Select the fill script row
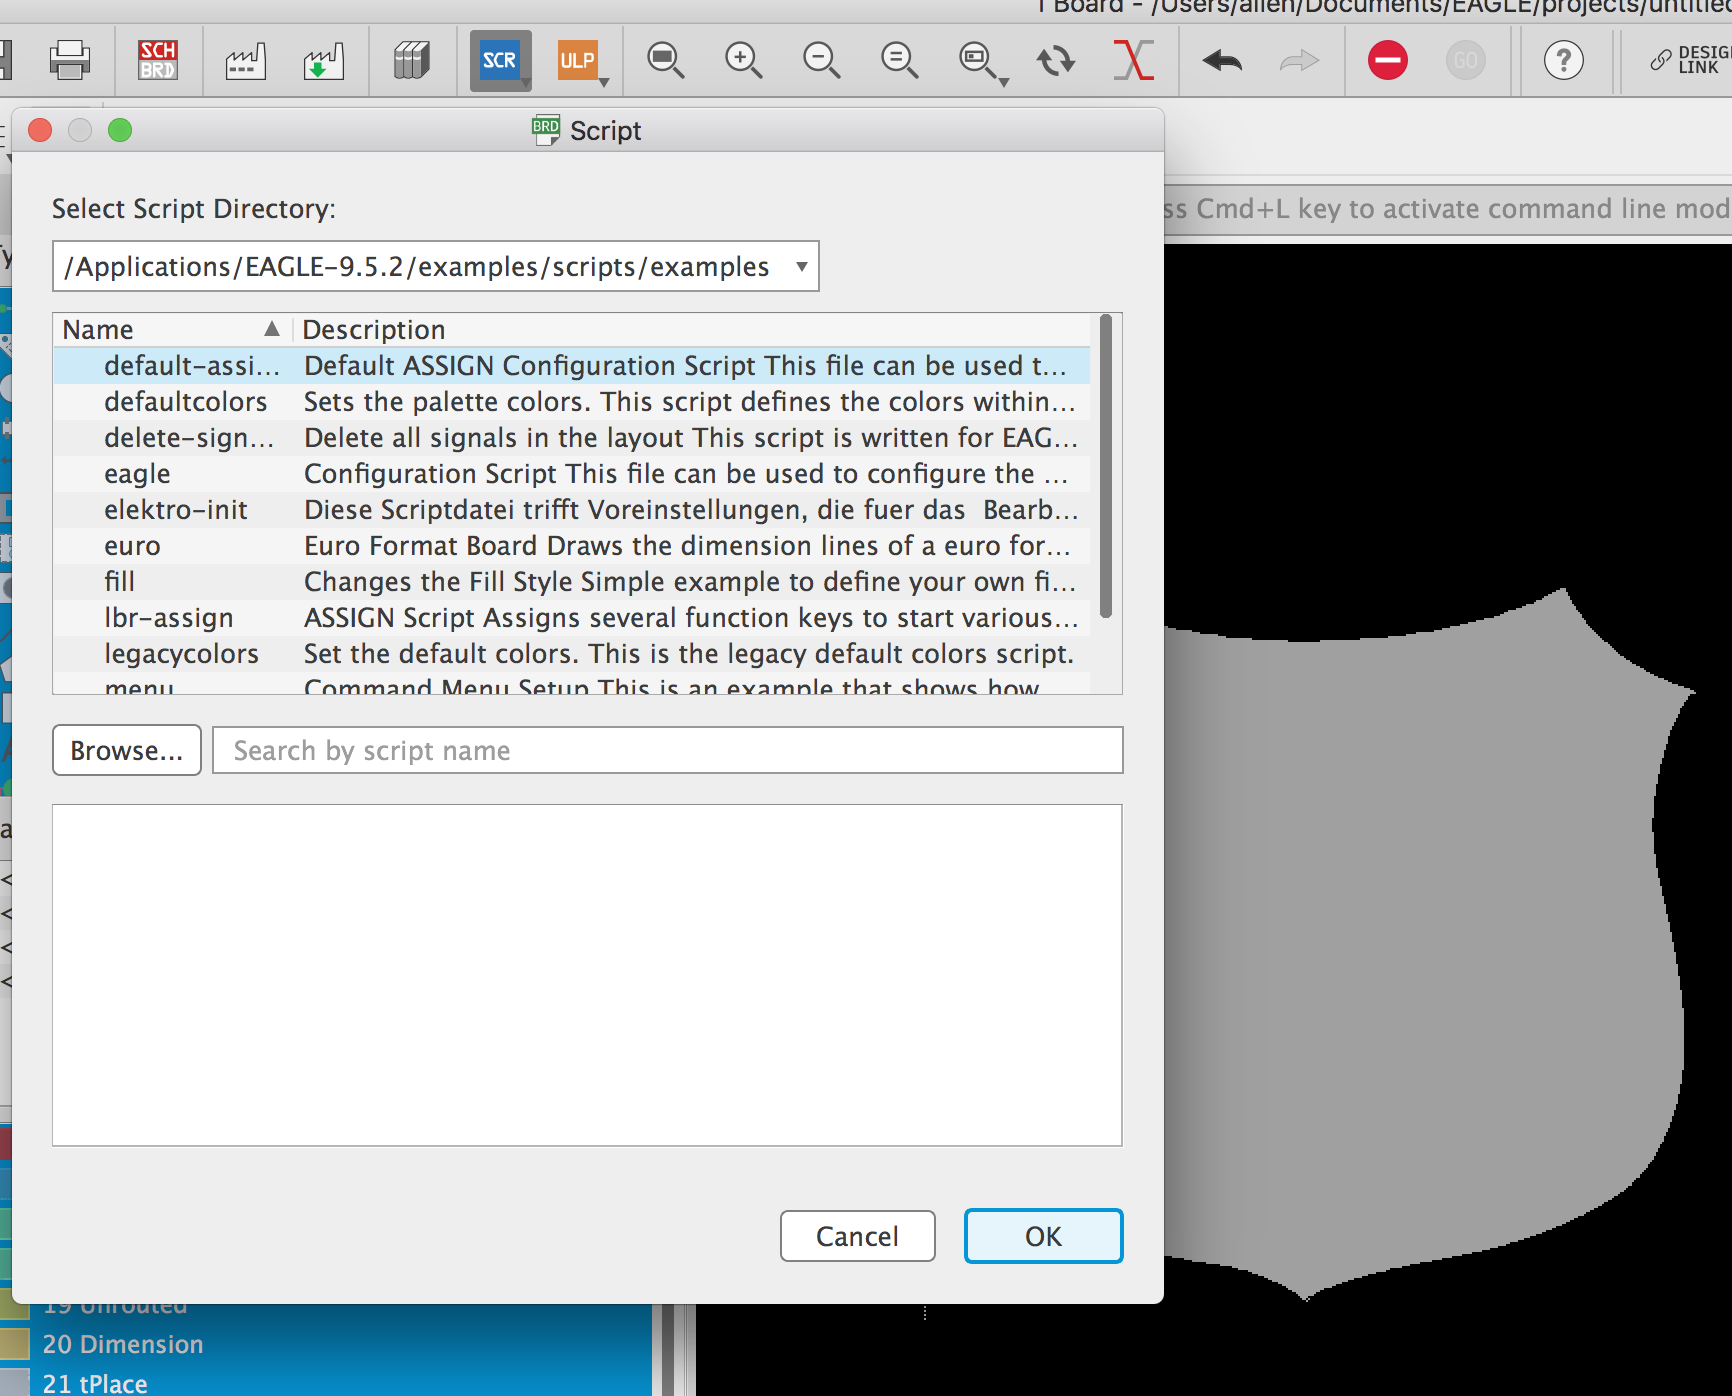 [572, 581]
